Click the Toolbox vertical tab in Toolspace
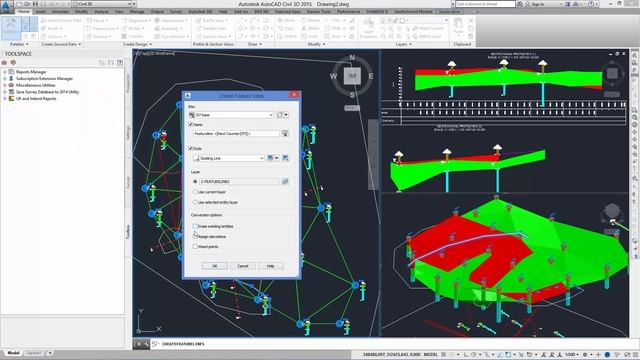 pyautogui.click(x=128, y=232)
